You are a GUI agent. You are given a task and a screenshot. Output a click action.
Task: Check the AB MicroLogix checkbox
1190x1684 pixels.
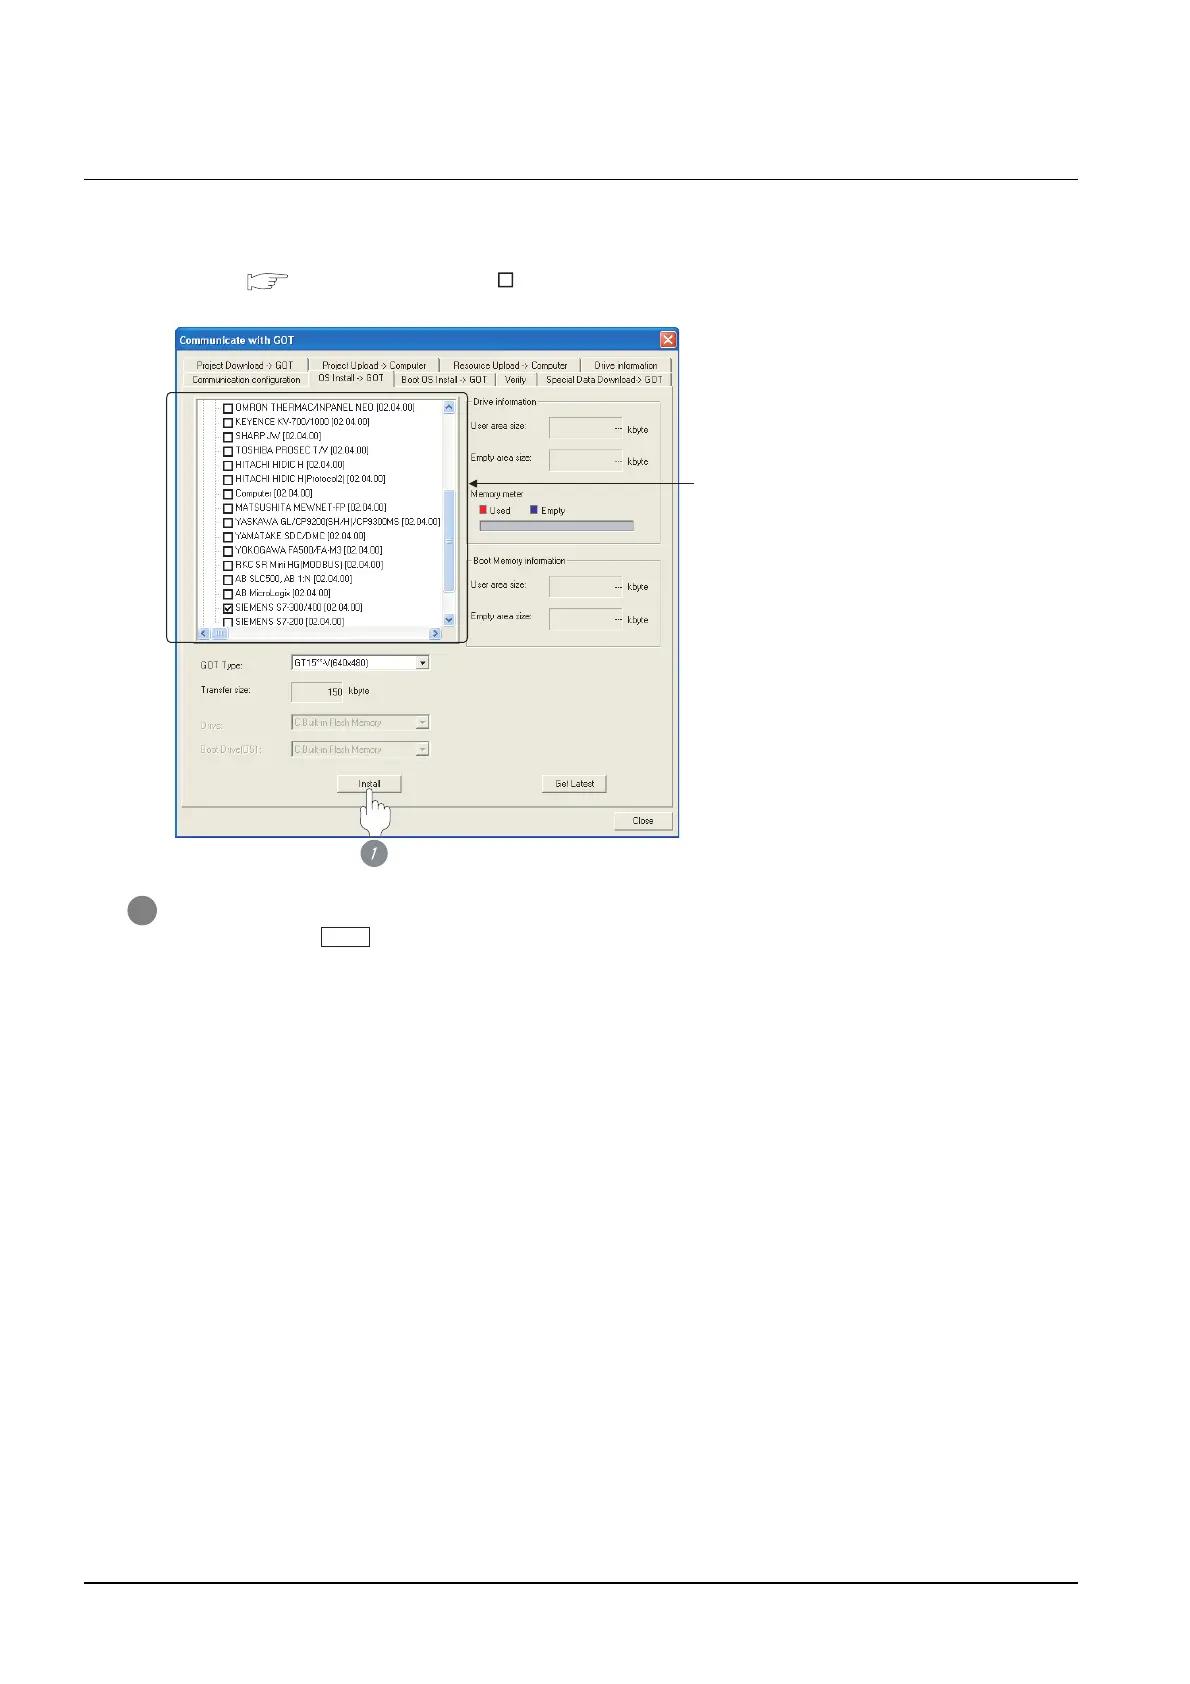click(228, 594)
